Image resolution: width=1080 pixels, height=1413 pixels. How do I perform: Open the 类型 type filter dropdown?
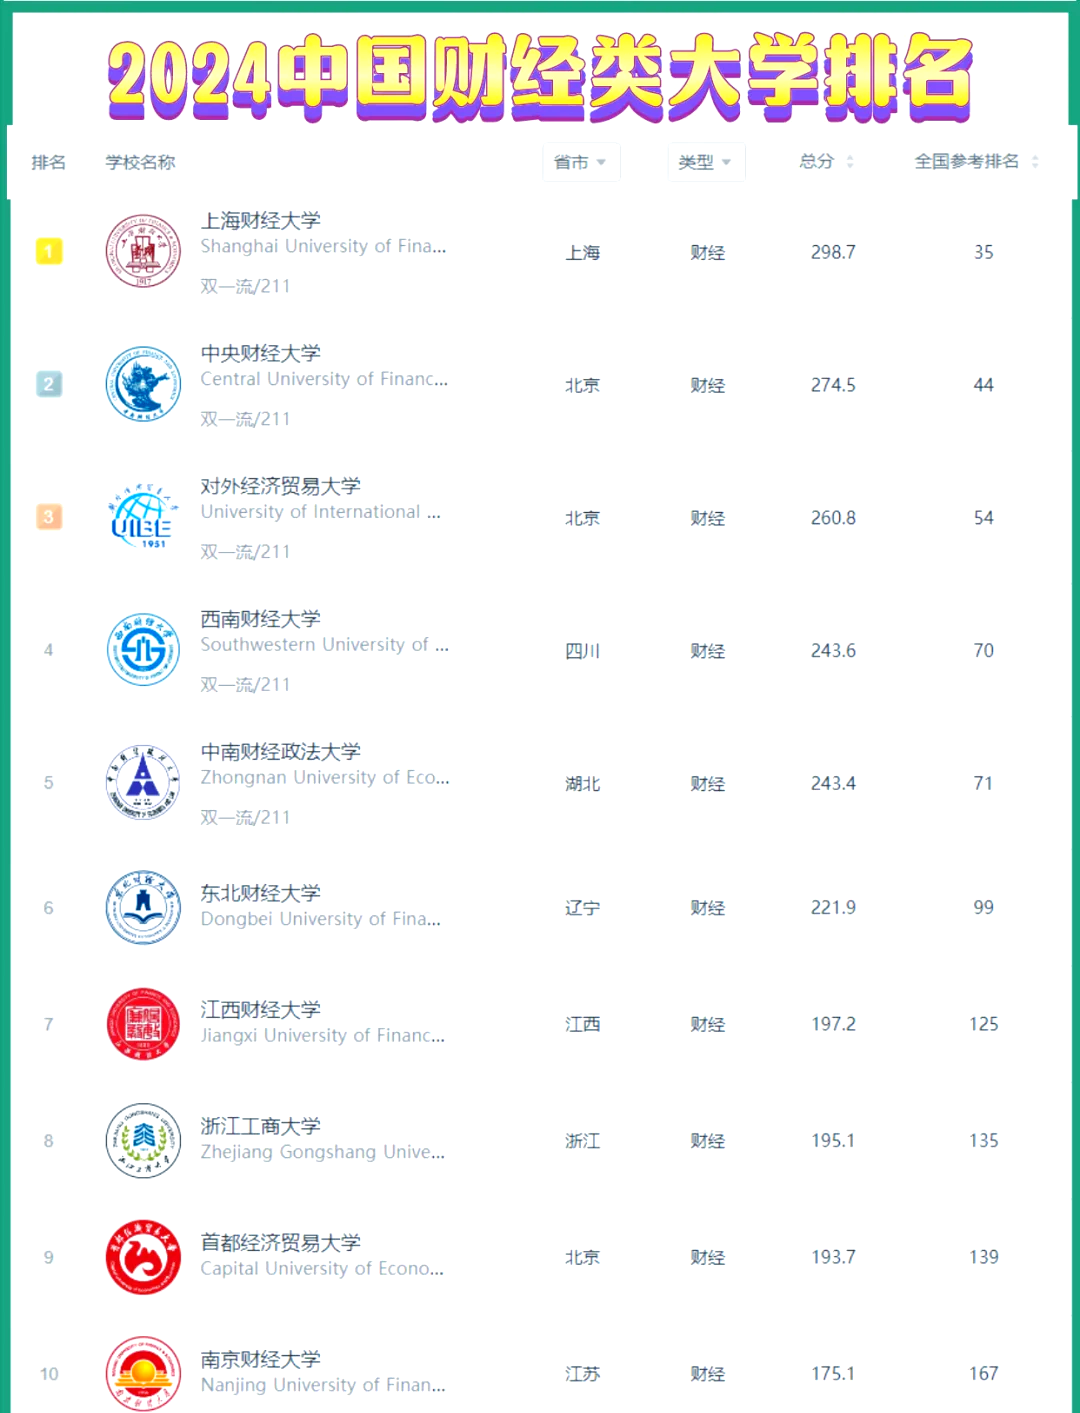[706, 162]
